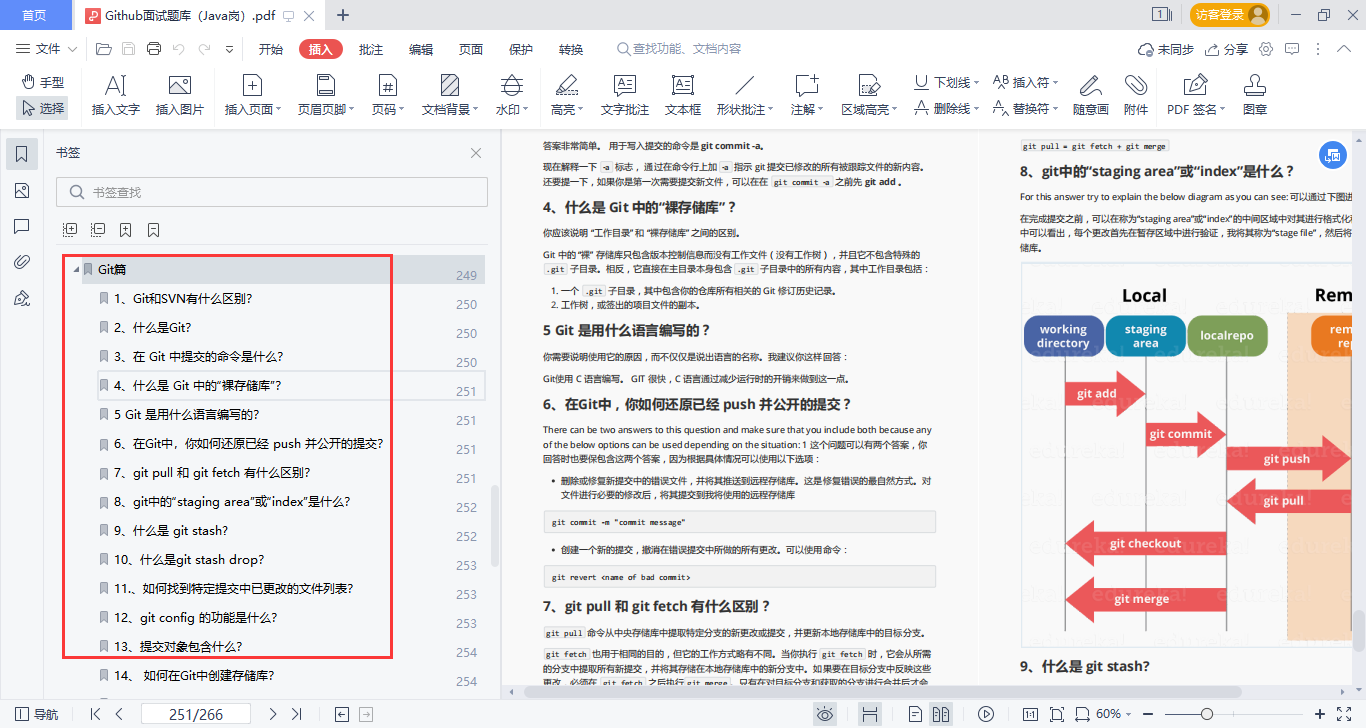Toggle continuous scrolling mode
1366x728 pixels.
(x=870, y=714)
